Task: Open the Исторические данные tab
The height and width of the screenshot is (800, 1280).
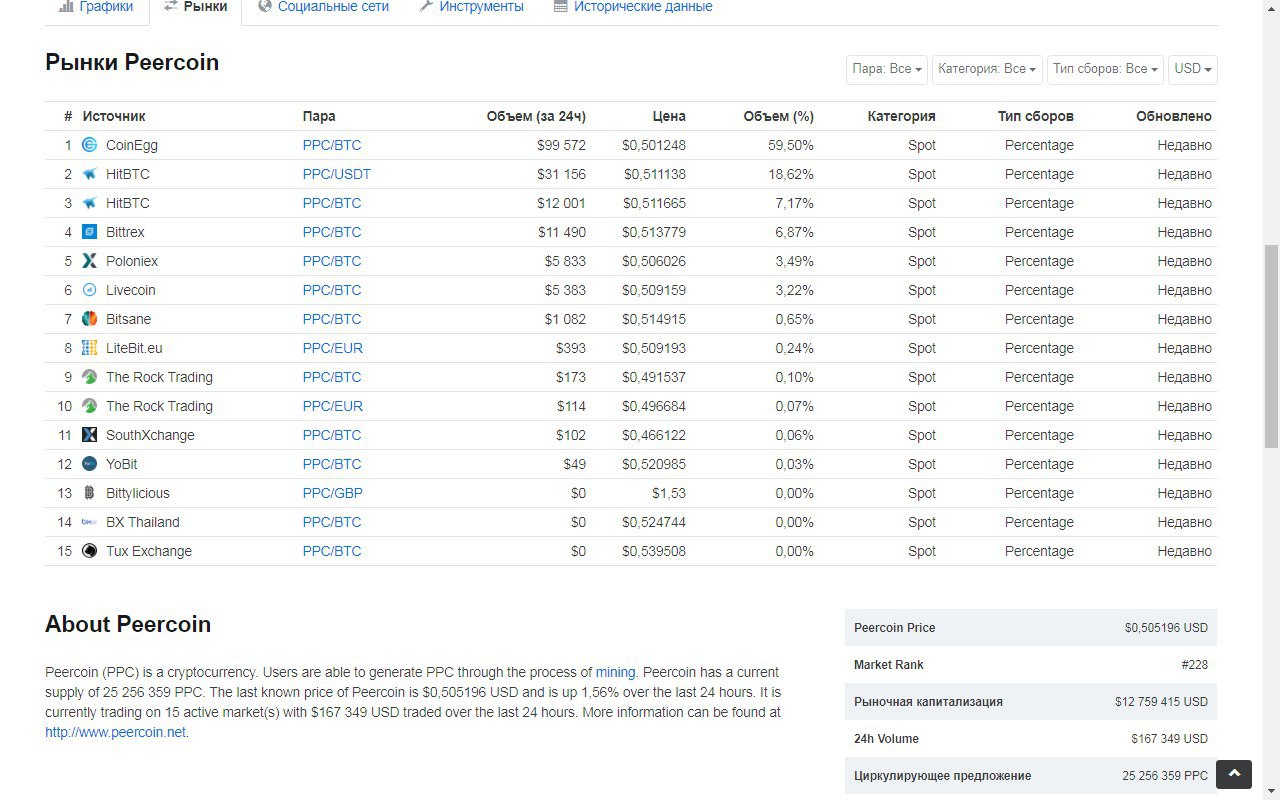Action: [633, 7]
